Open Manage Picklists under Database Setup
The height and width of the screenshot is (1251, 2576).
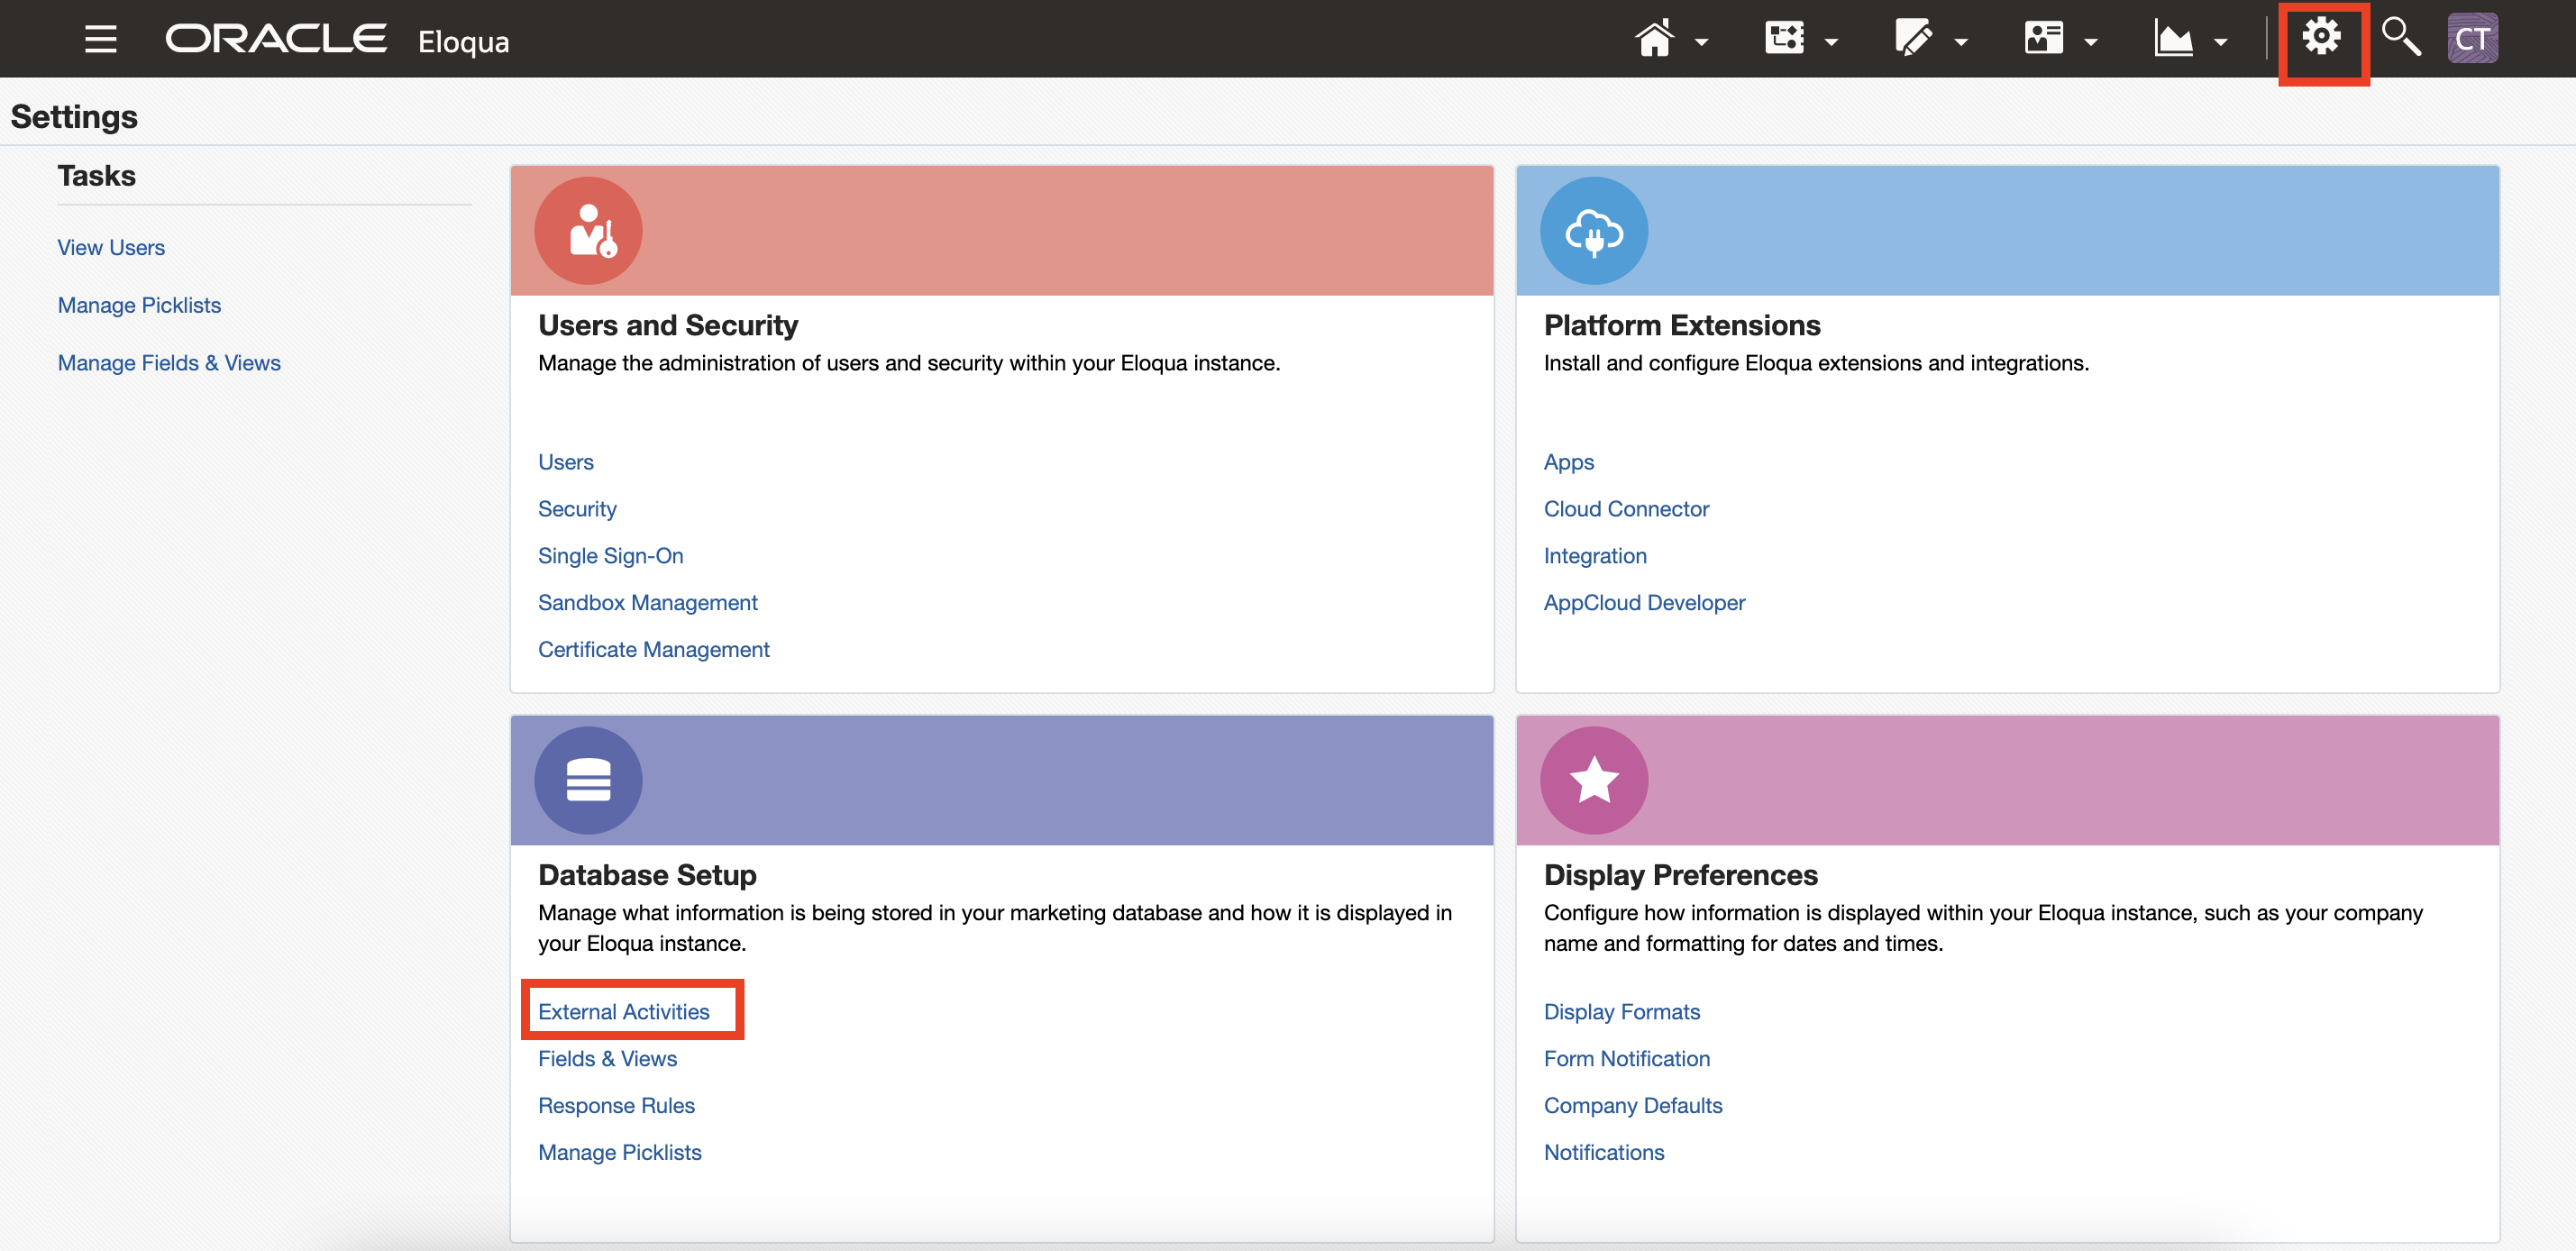click(620, 1153)
